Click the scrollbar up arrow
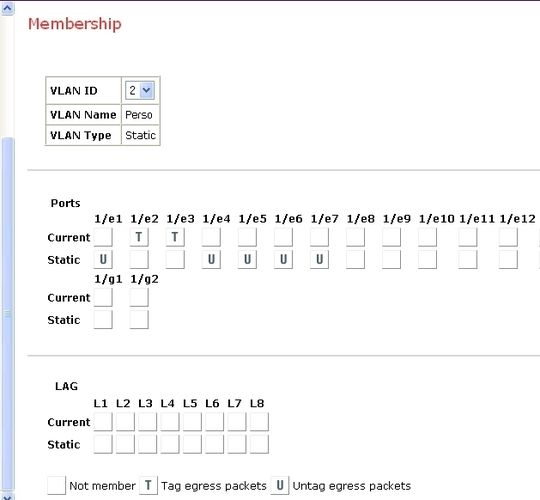The height and width of the screenshot is (500, 540). 8,8
